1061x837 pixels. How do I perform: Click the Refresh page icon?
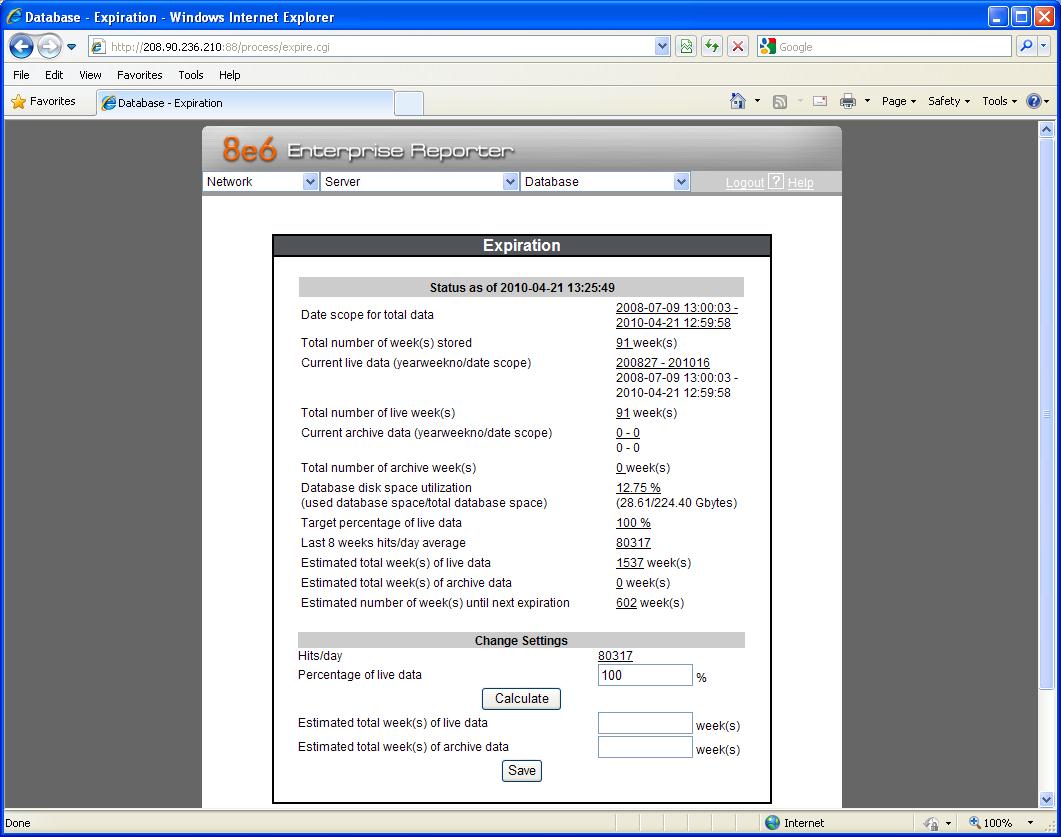pos(712,47)
